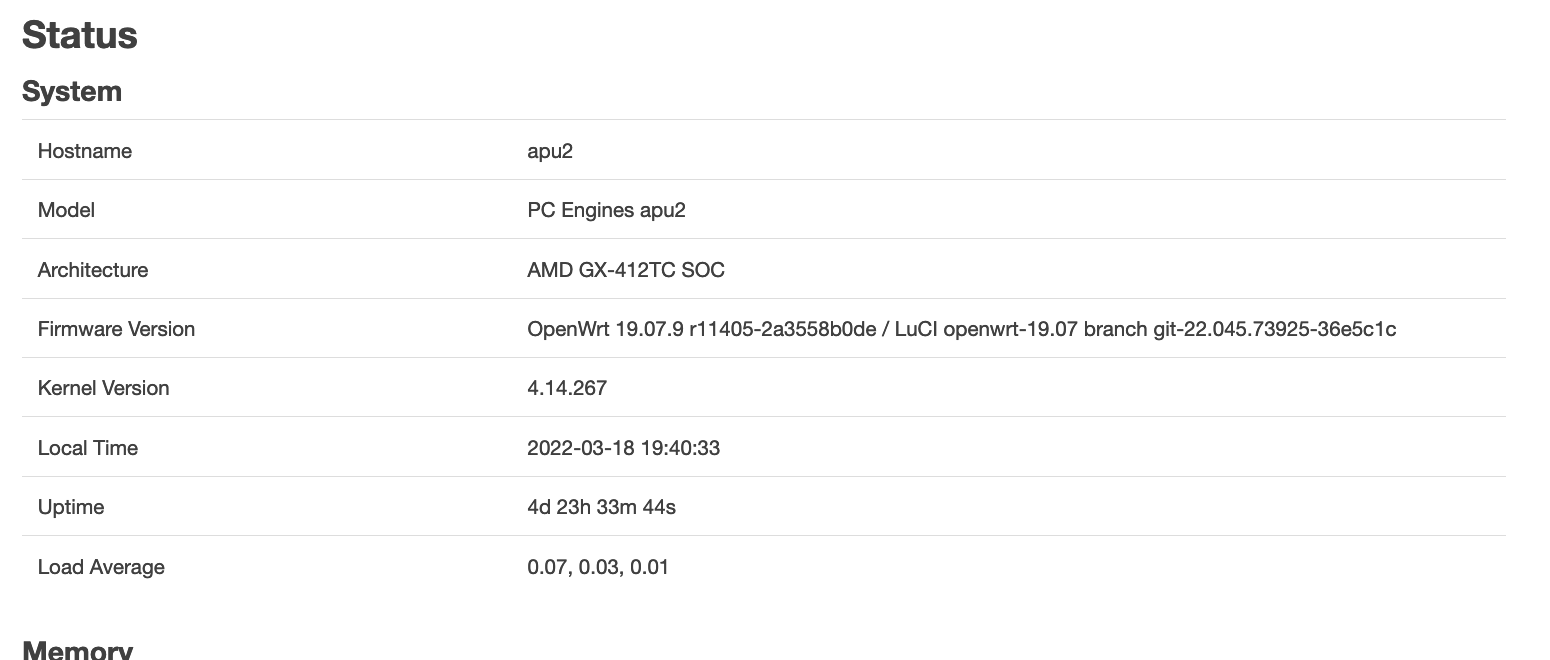Select the local time 2022-03-18 19:40:33
The width and height of the screenshot is (1550, 660).
[624, 448]
